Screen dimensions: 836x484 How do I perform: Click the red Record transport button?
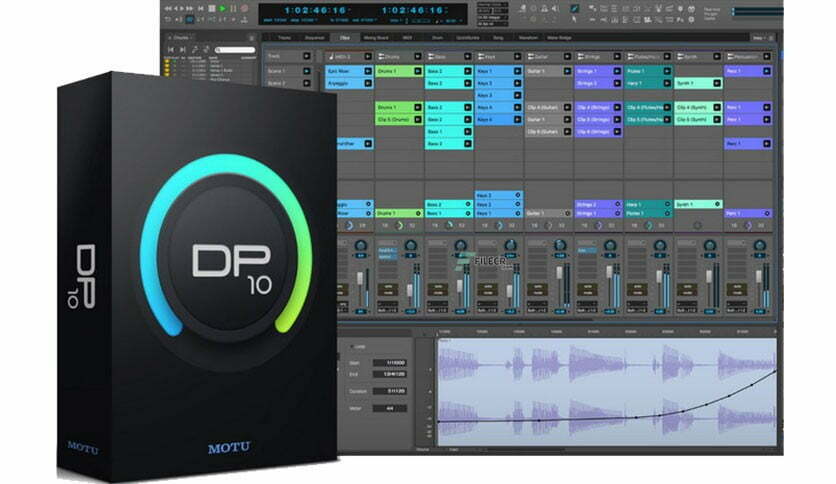245,9
